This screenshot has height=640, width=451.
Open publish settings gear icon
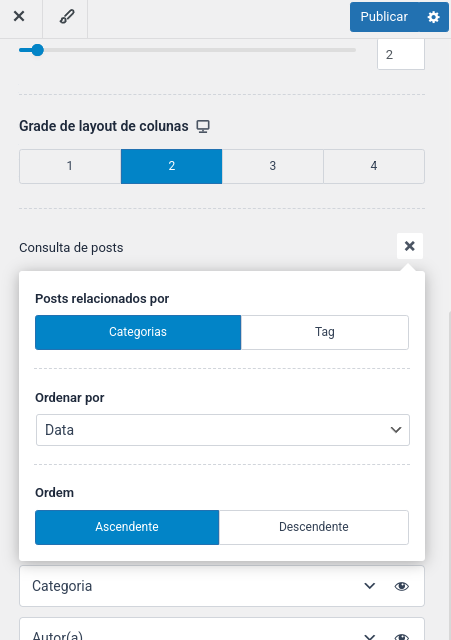point(433,17)
